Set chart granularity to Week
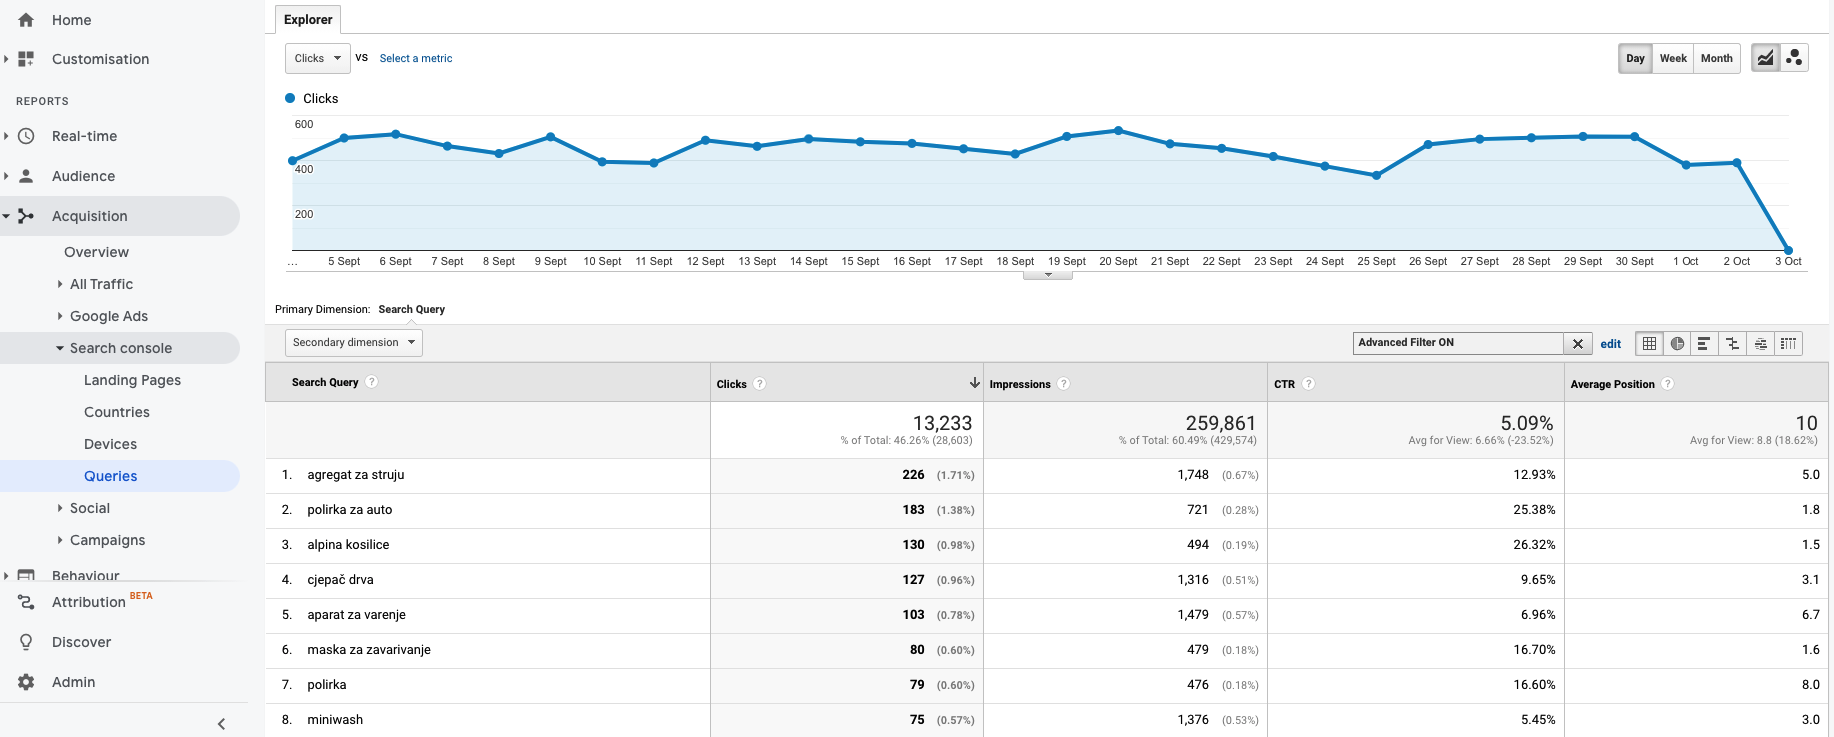Image resolution: width=1834 pixels, height=737 pixels. pos(1673,58)
